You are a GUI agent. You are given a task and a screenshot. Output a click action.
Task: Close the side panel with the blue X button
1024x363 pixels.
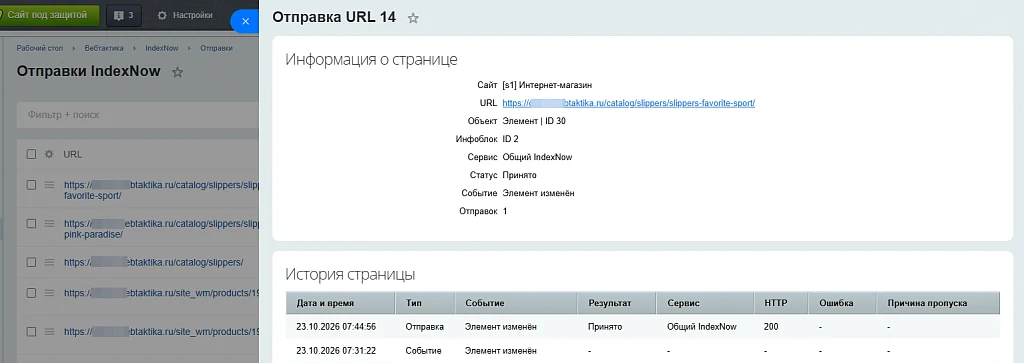(245, 21)
